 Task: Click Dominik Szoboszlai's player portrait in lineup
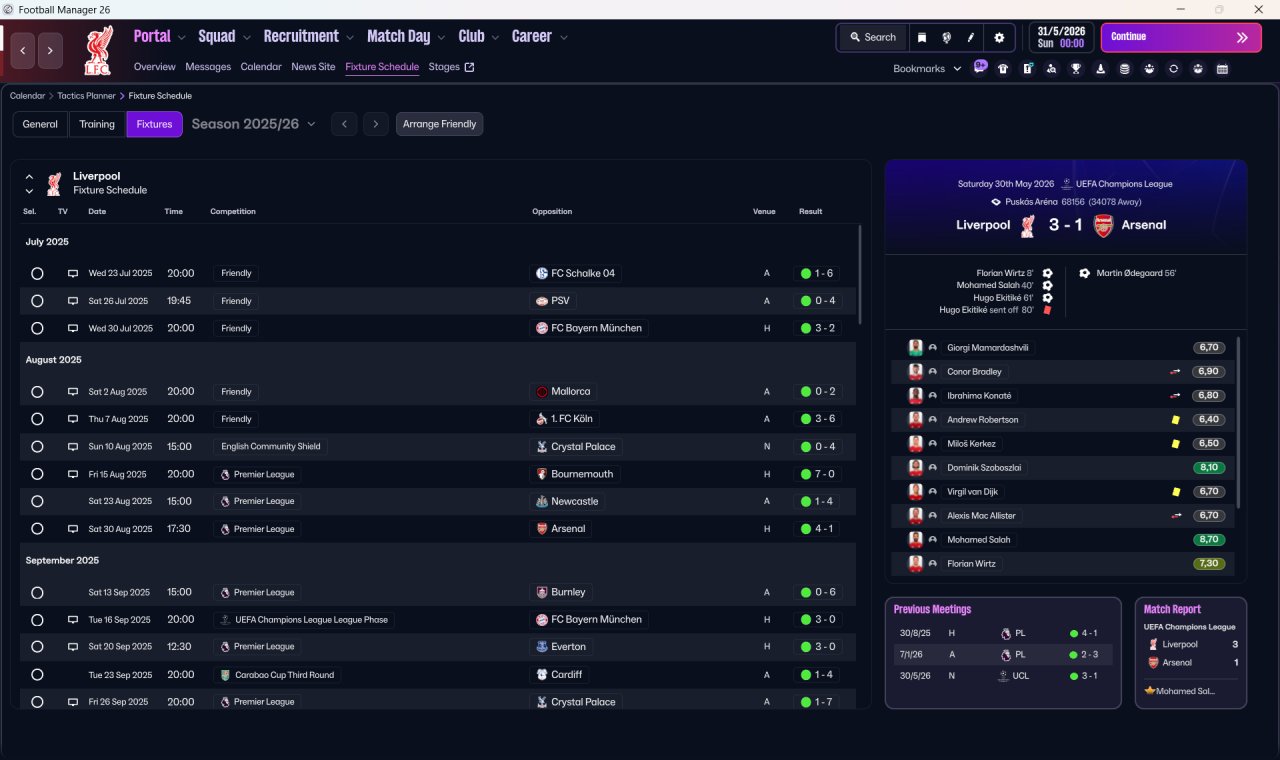pyautogui.click(x=915, y=468)
